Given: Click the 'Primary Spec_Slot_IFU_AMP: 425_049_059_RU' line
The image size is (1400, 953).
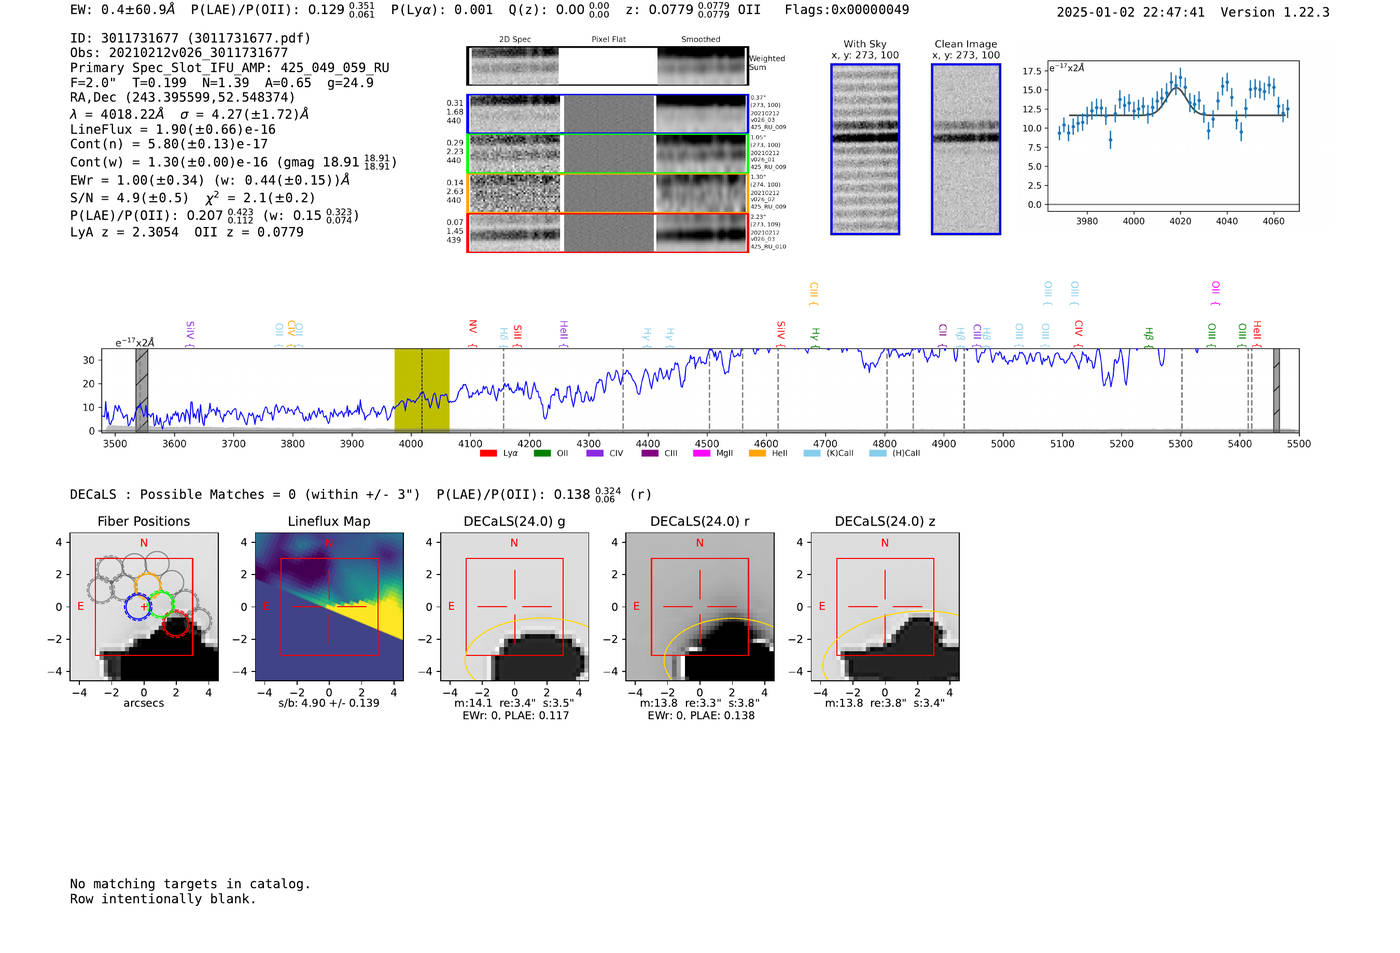Looking at the screenshot, I should [x=230, y=68].
